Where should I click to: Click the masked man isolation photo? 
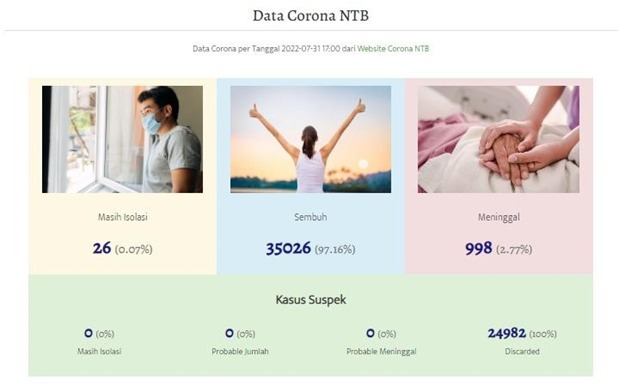[122, 139]
